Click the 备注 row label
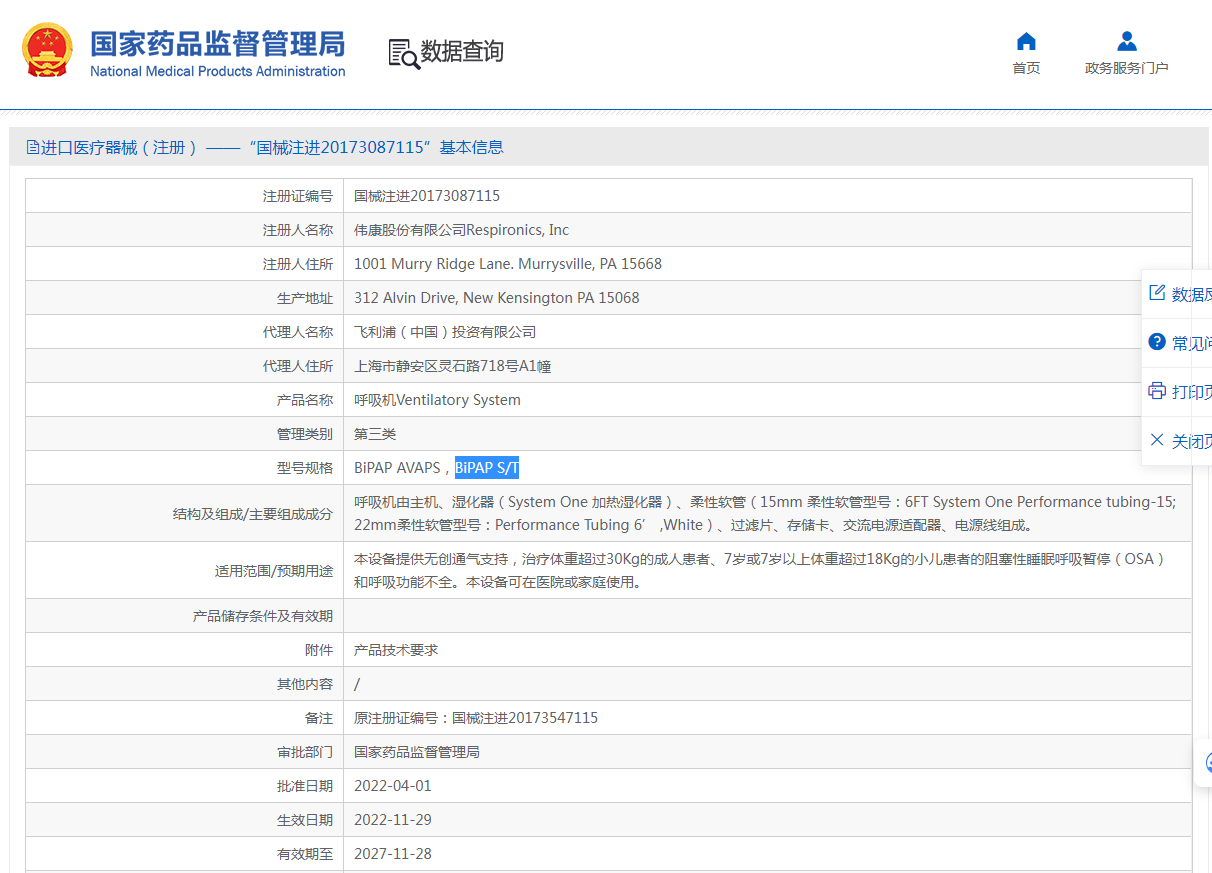Screen dimensions: 1212x873 click(319, 718)
